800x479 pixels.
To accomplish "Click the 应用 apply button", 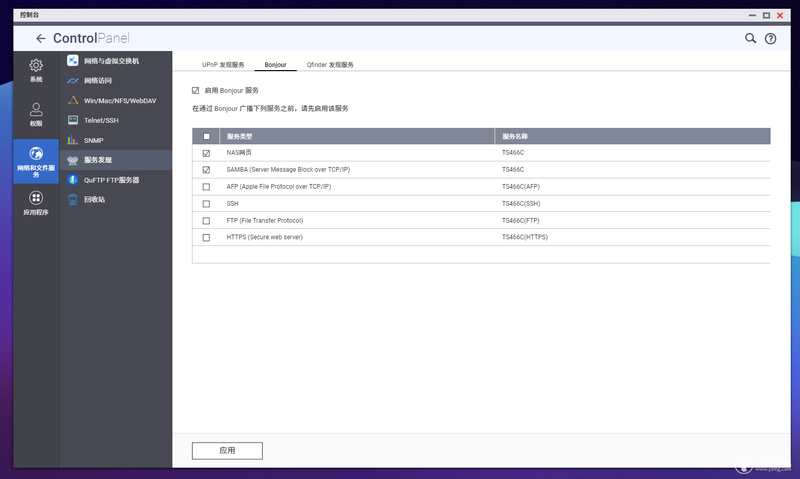I will click(x=227, y=450).
